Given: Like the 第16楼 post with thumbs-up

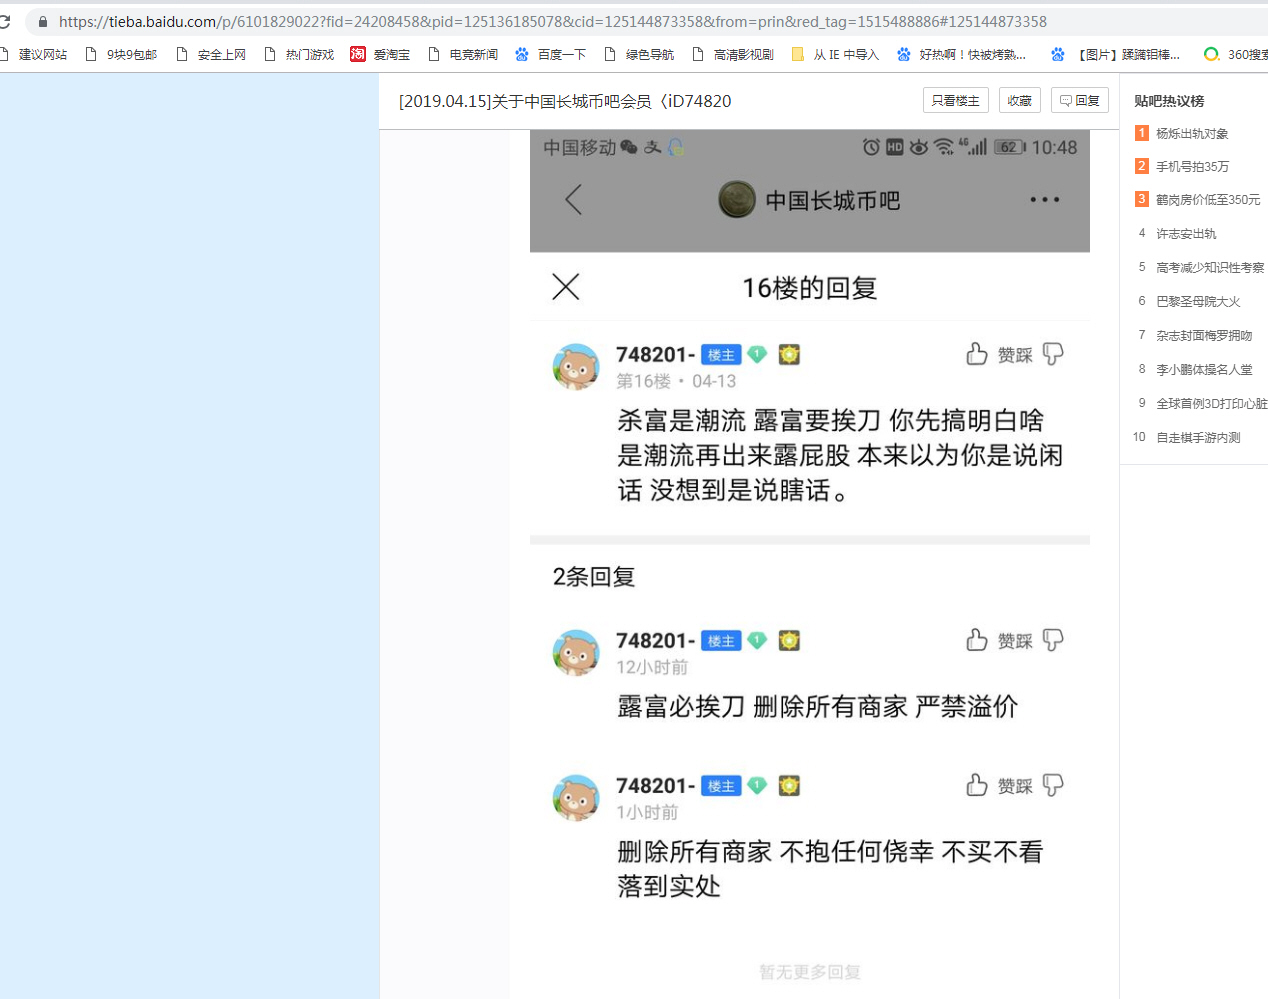Looking at the screenshot, I should (977, 354).
